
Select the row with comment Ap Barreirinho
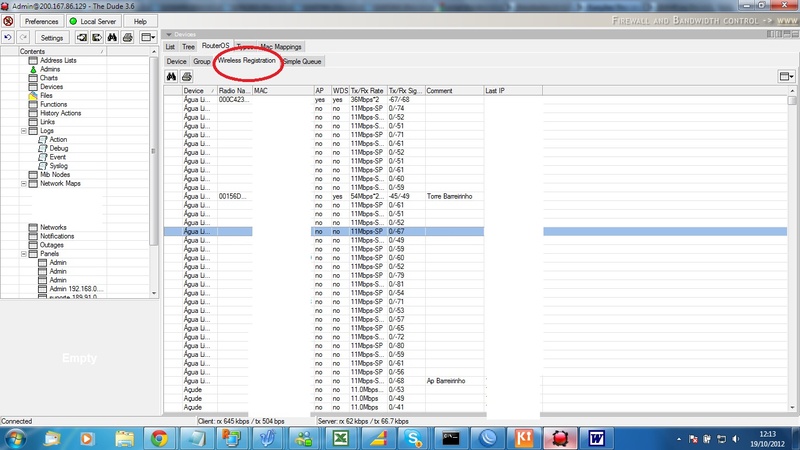[474, 381]
